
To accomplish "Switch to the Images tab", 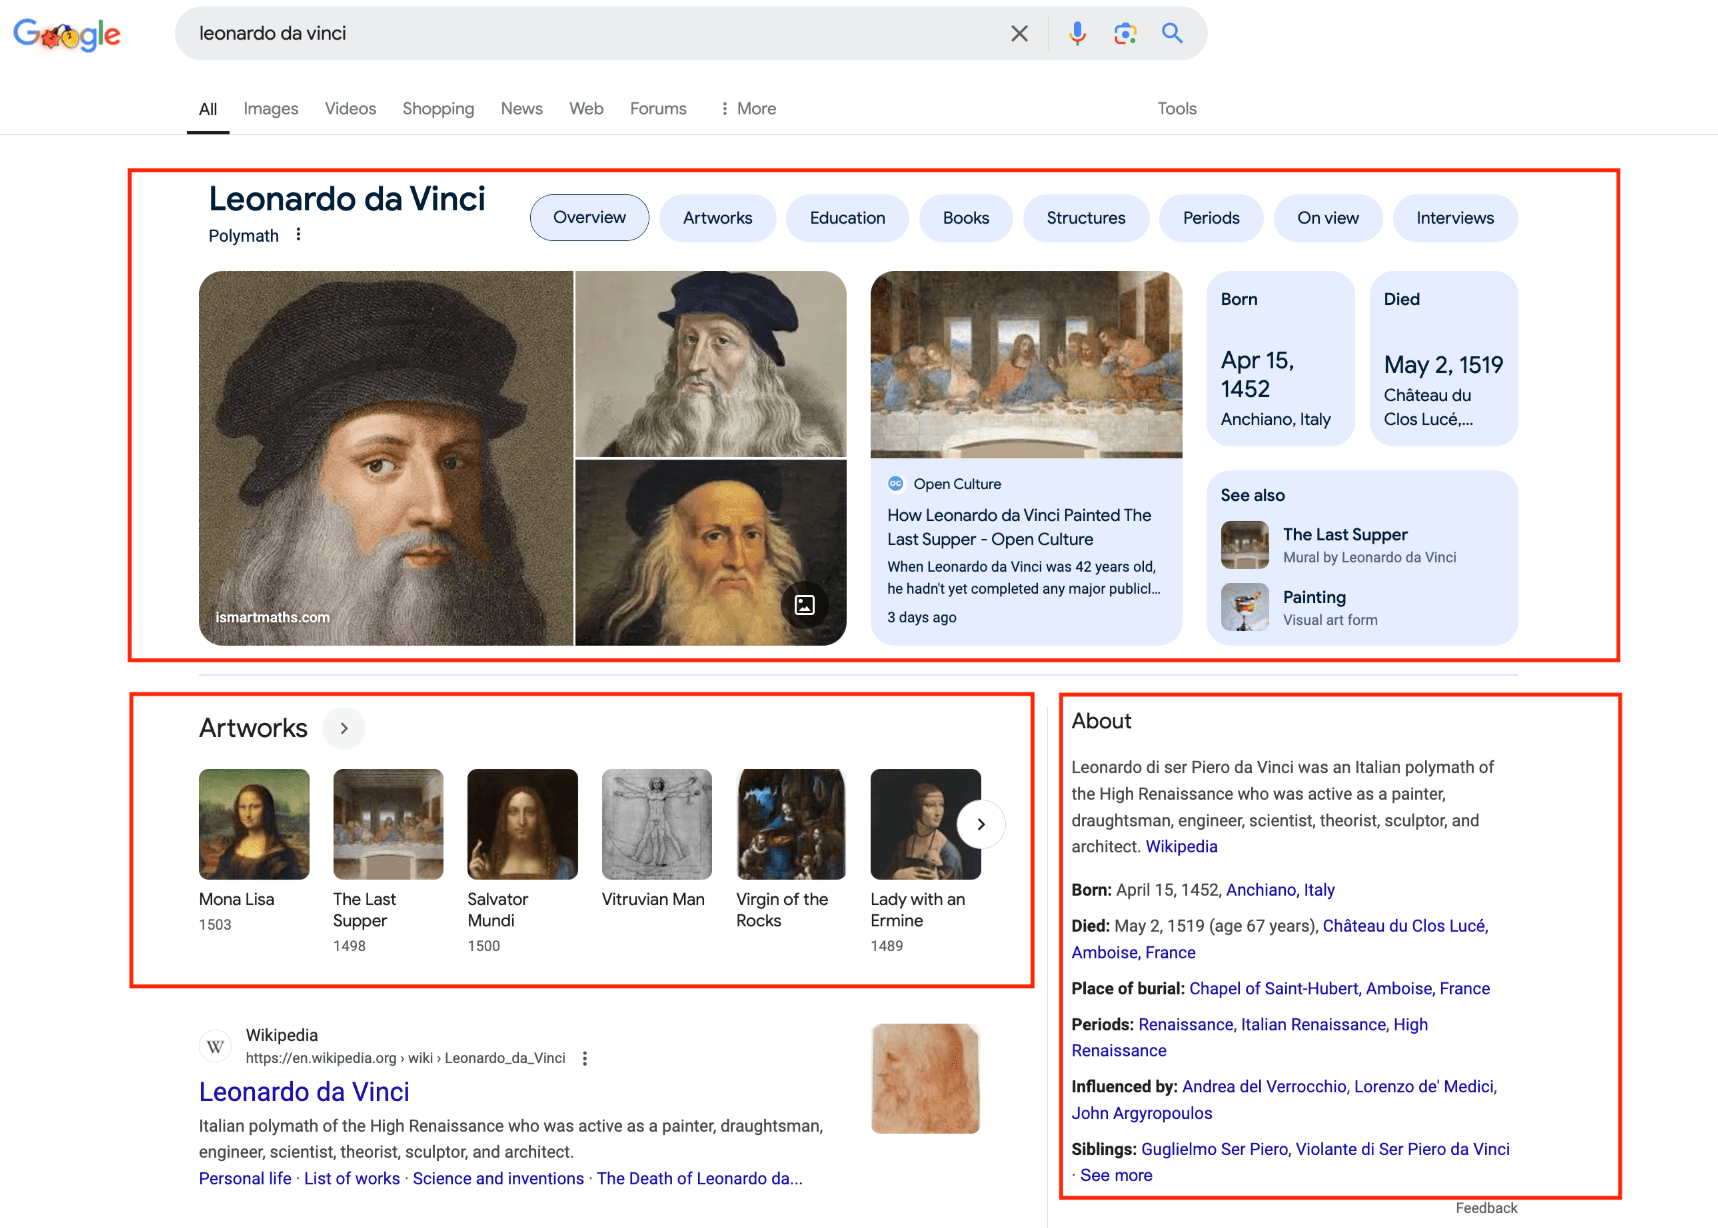I will coord(270,108).
